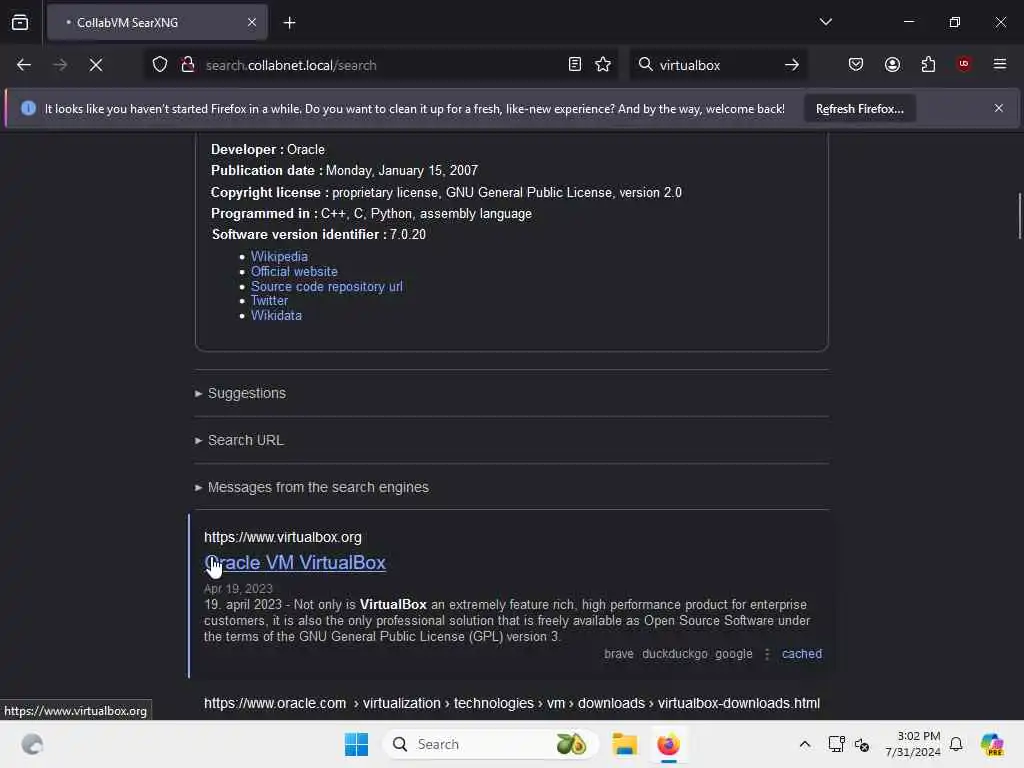This screenshot has height=768, width=1024.
Task: Open the Wikipedia link
Action: tap(279, 257)
